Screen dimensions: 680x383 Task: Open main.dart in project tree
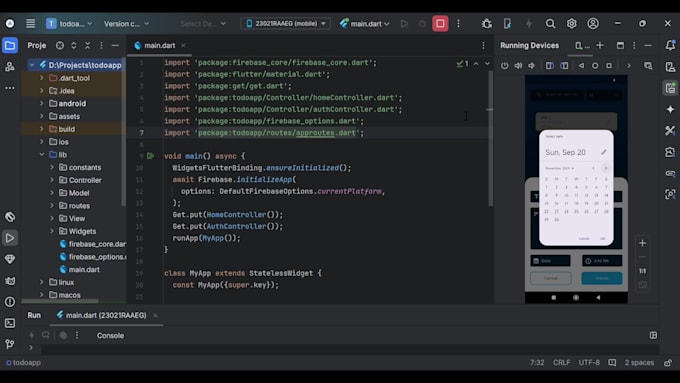[x=84, y=269]
